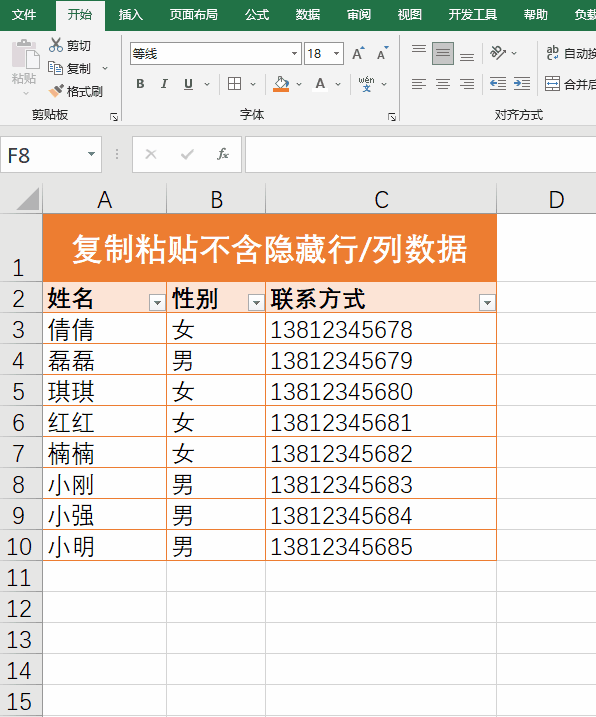Apply cell borders icon
Viewport: 596px width, 717px height.
(234, 84)
